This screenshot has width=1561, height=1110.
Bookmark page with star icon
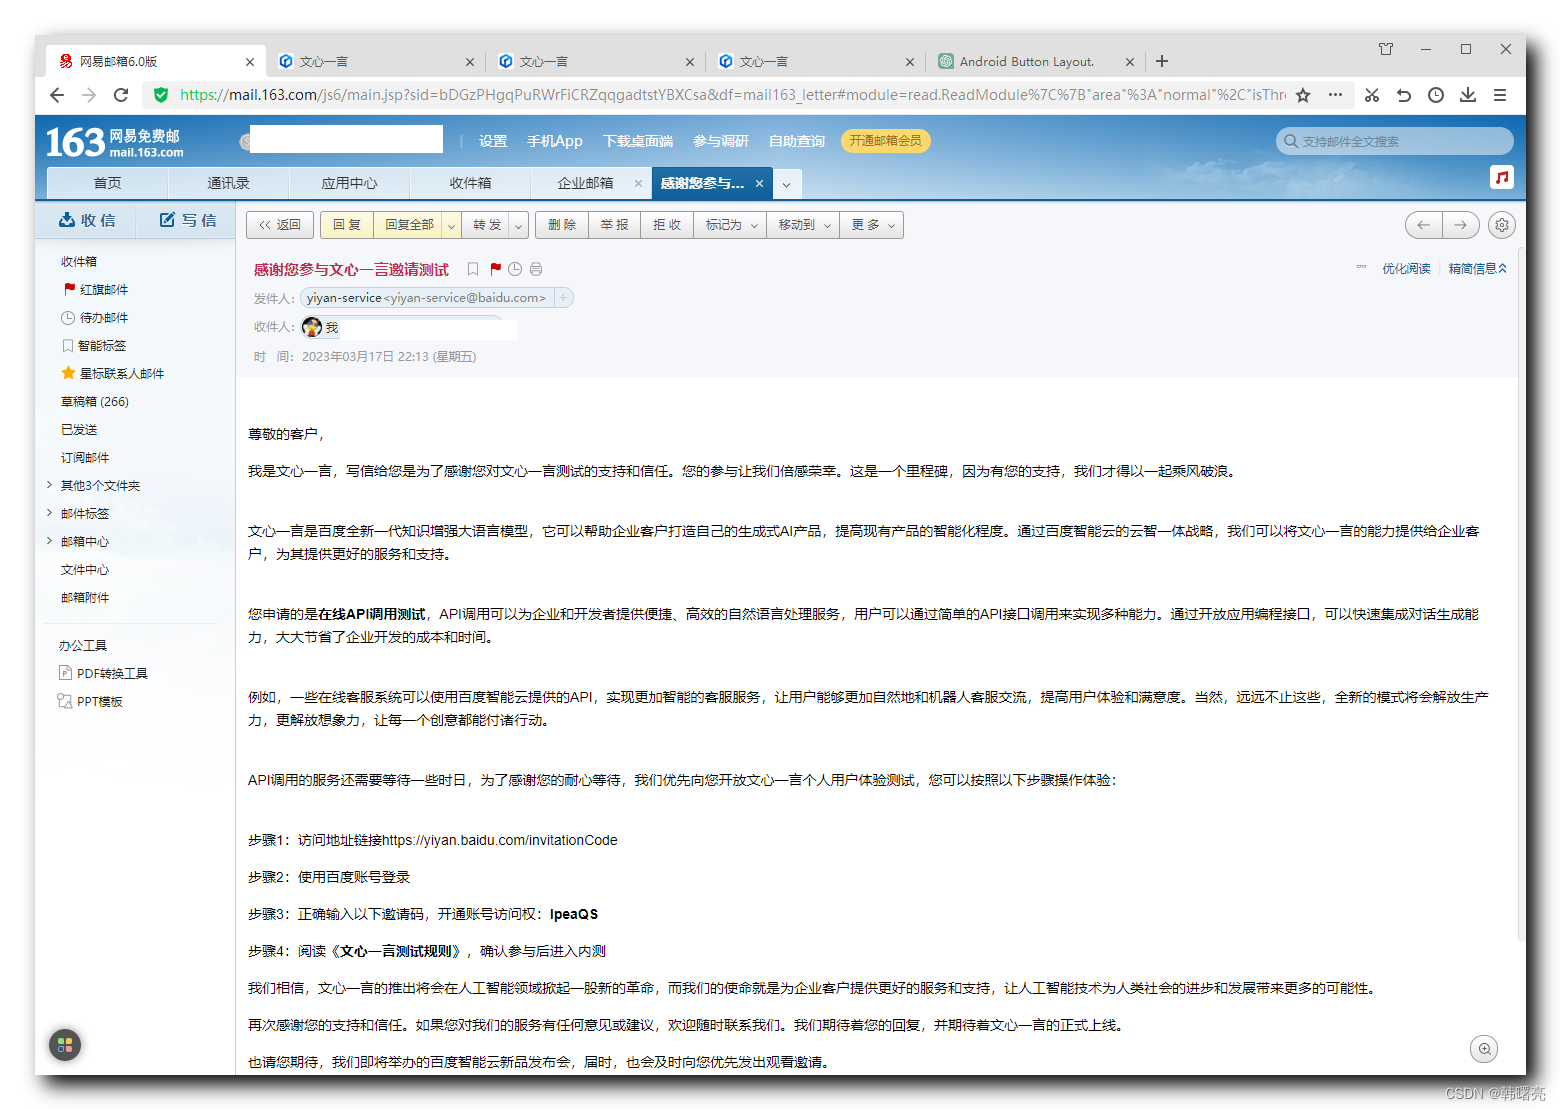coord(1303,95)
